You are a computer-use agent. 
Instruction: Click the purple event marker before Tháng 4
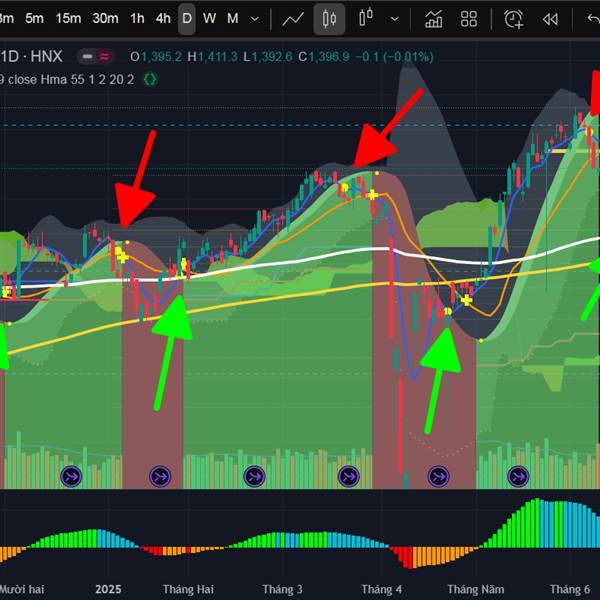[x=349, y=477]
